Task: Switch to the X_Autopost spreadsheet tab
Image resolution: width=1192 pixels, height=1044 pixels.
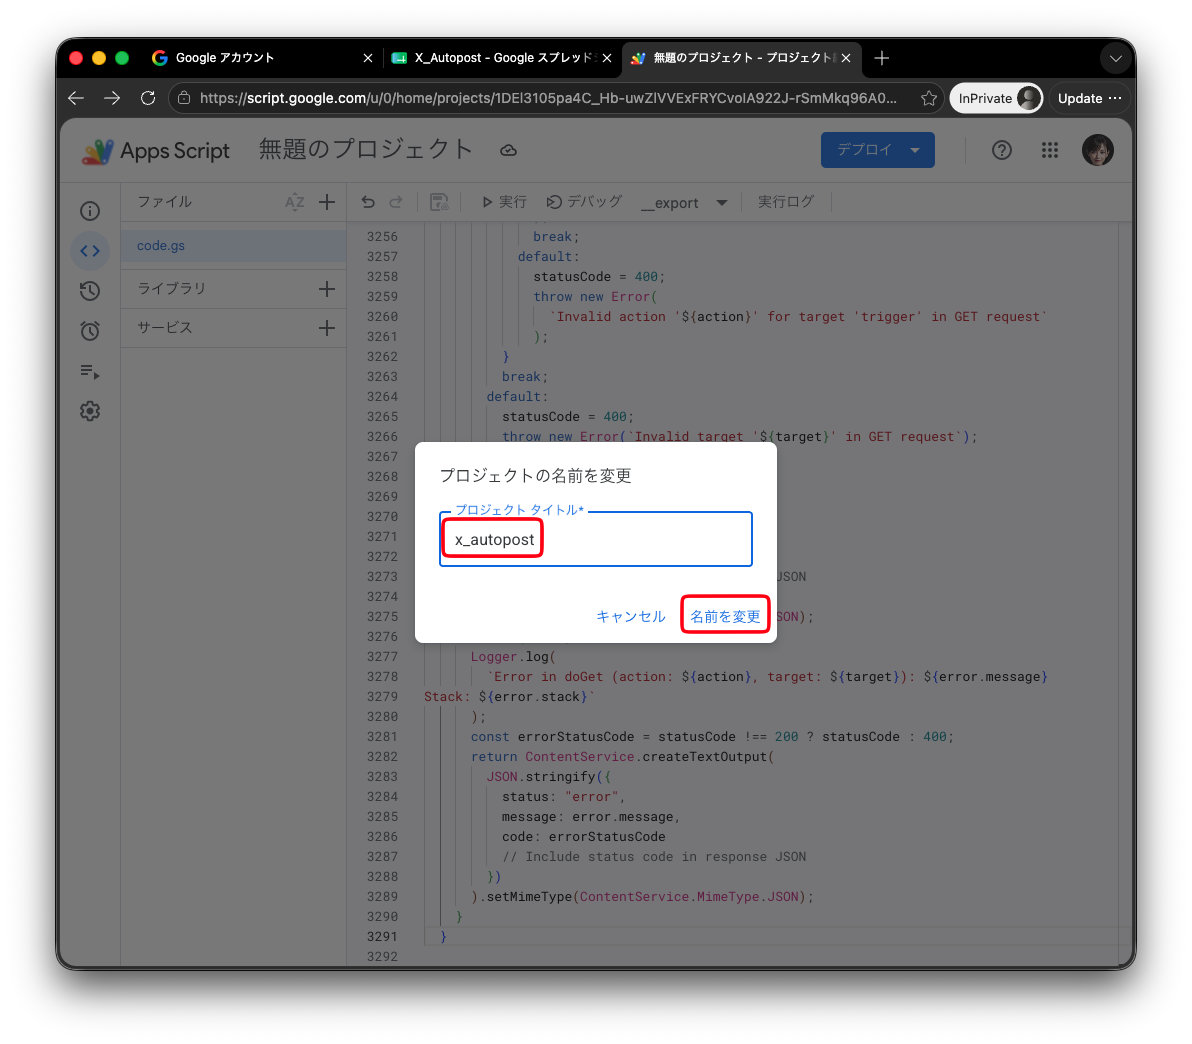Action: [502, 58]
